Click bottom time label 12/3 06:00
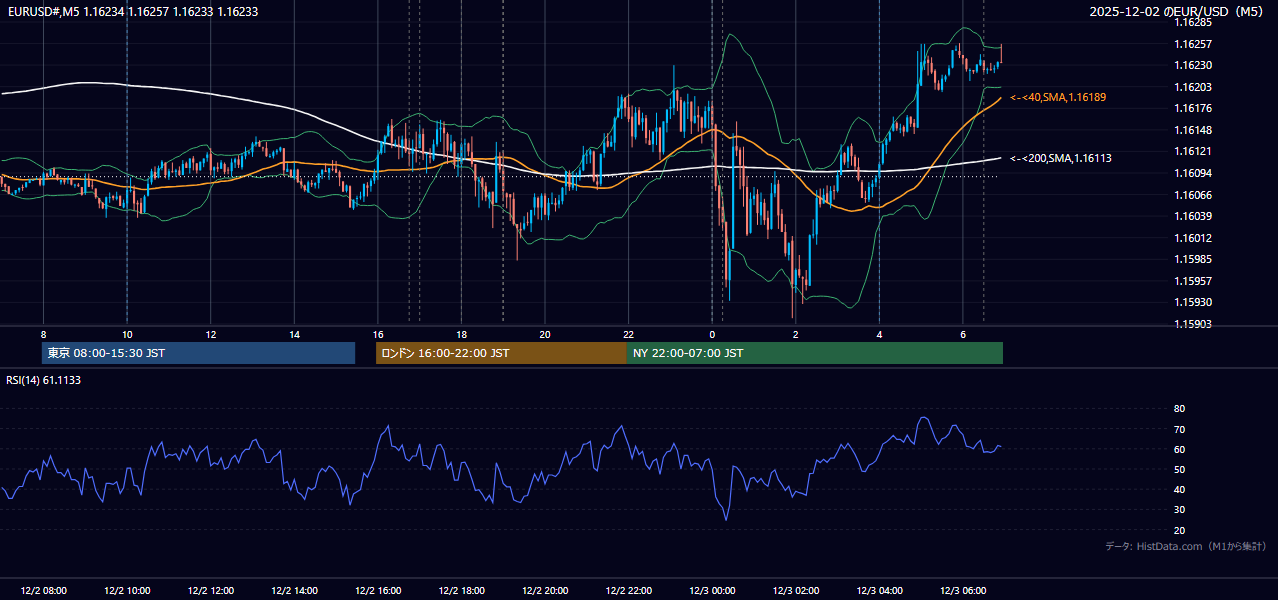The image size is (1278, 600). 962,590
